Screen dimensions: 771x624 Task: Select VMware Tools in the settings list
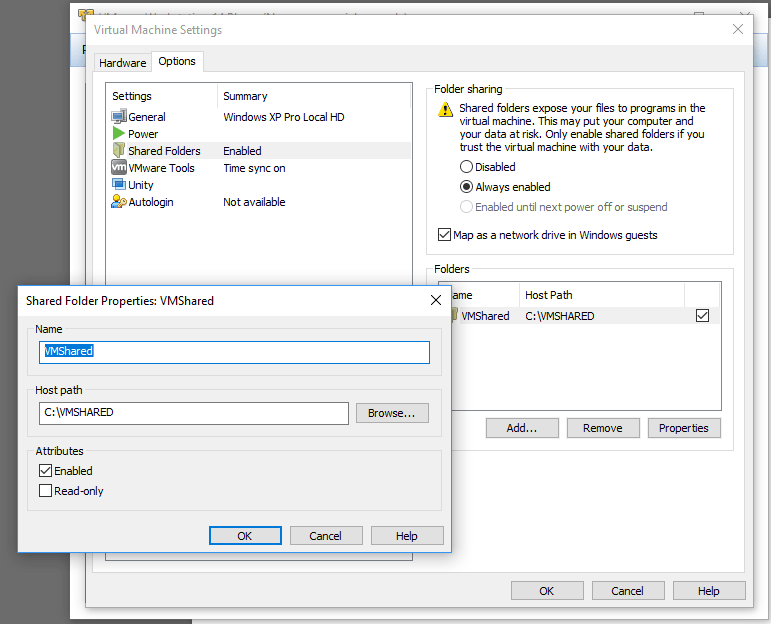(x=161, y=168)
